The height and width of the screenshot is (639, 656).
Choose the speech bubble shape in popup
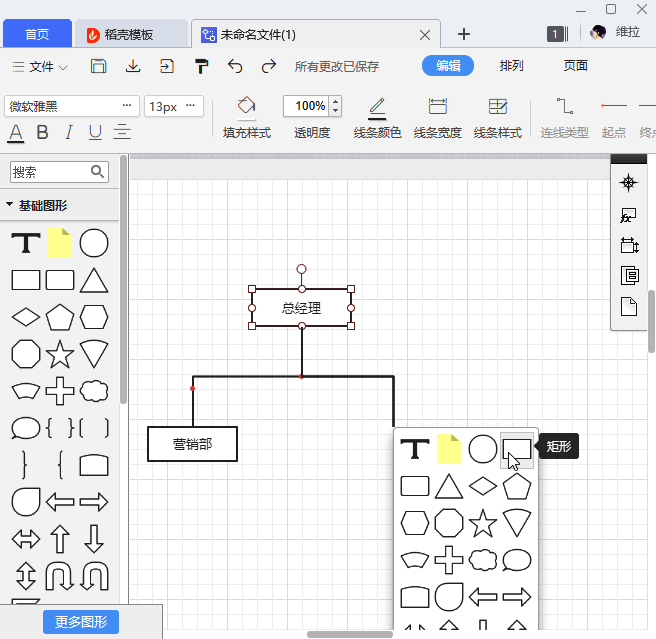click(x=517, y=560)
